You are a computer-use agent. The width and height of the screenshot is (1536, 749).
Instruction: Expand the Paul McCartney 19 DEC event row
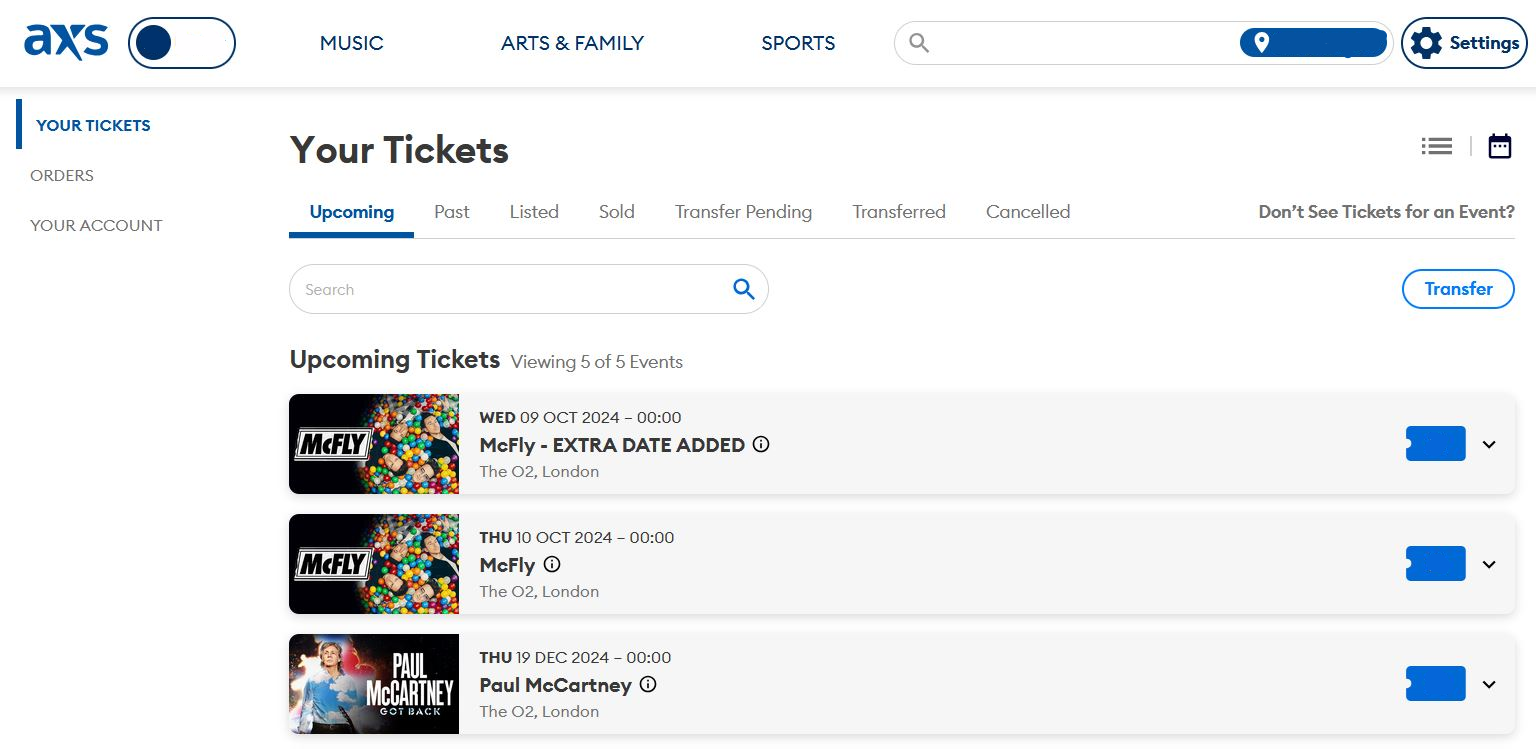(1489, 684)
